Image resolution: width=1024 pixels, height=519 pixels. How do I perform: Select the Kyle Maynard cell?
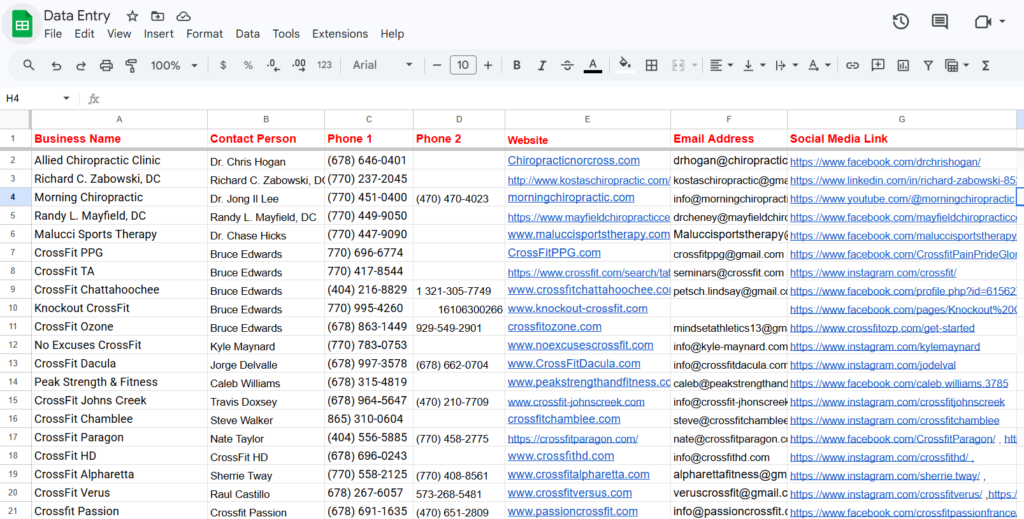tap(266, 345)
